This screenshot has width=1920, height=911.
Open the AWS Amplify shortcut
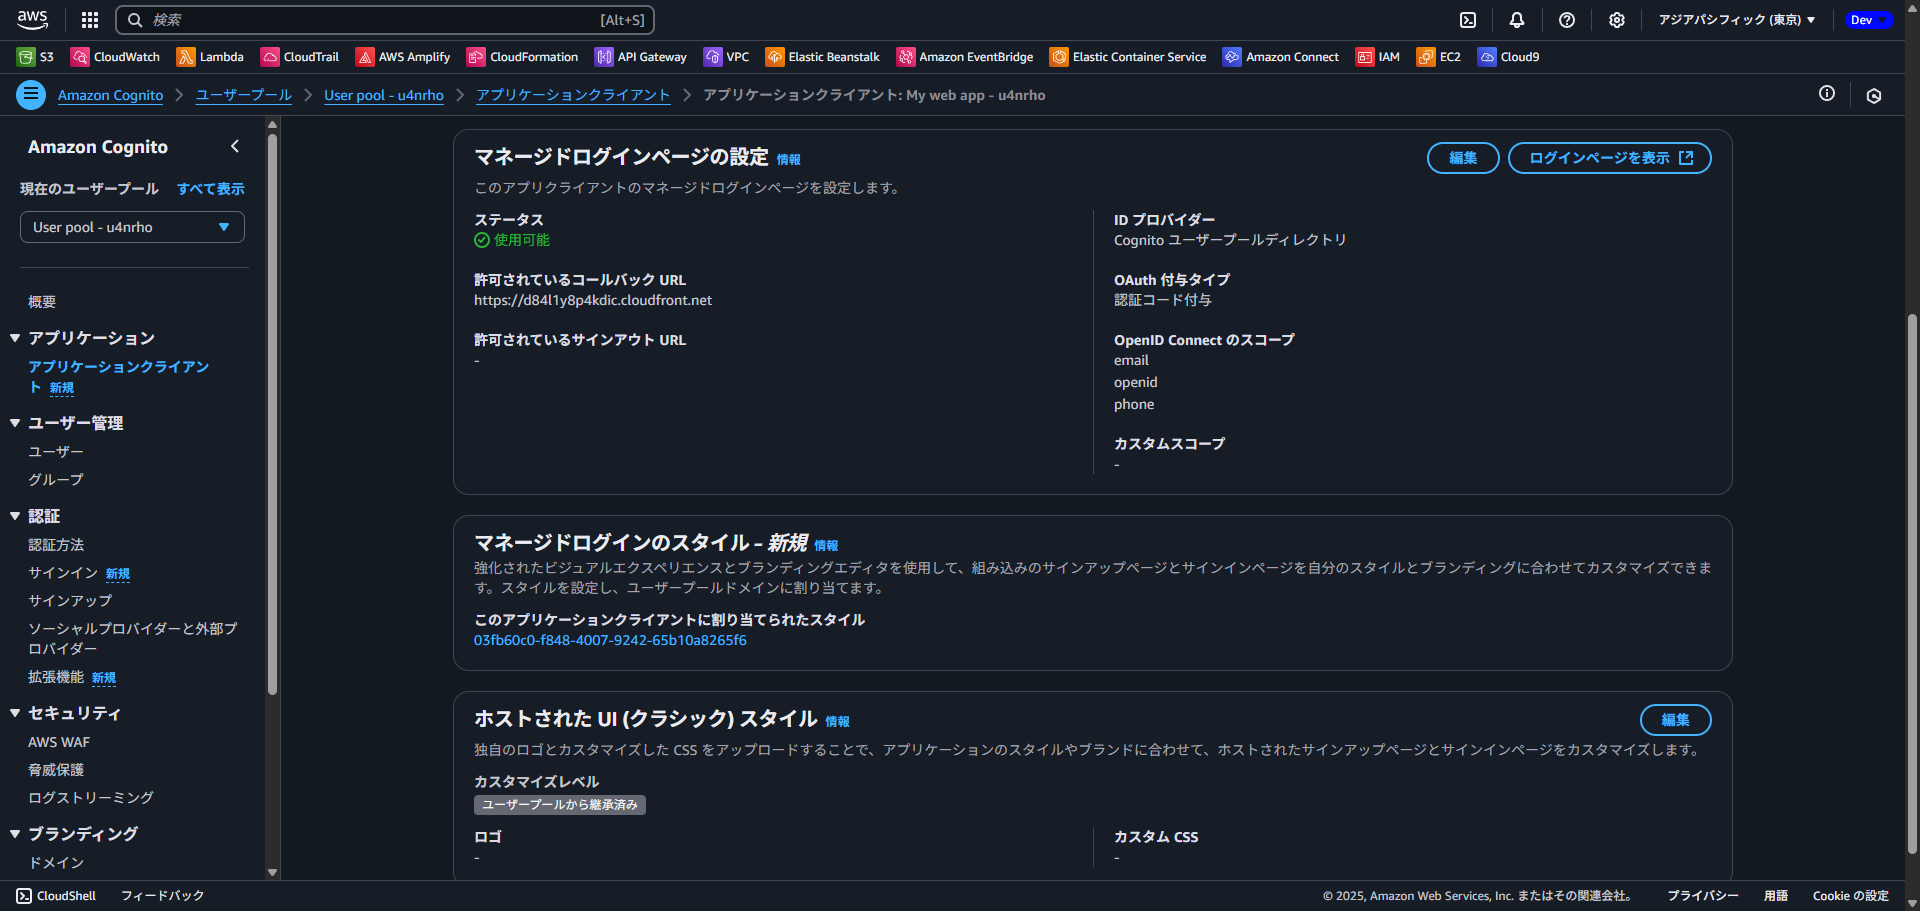403,57
